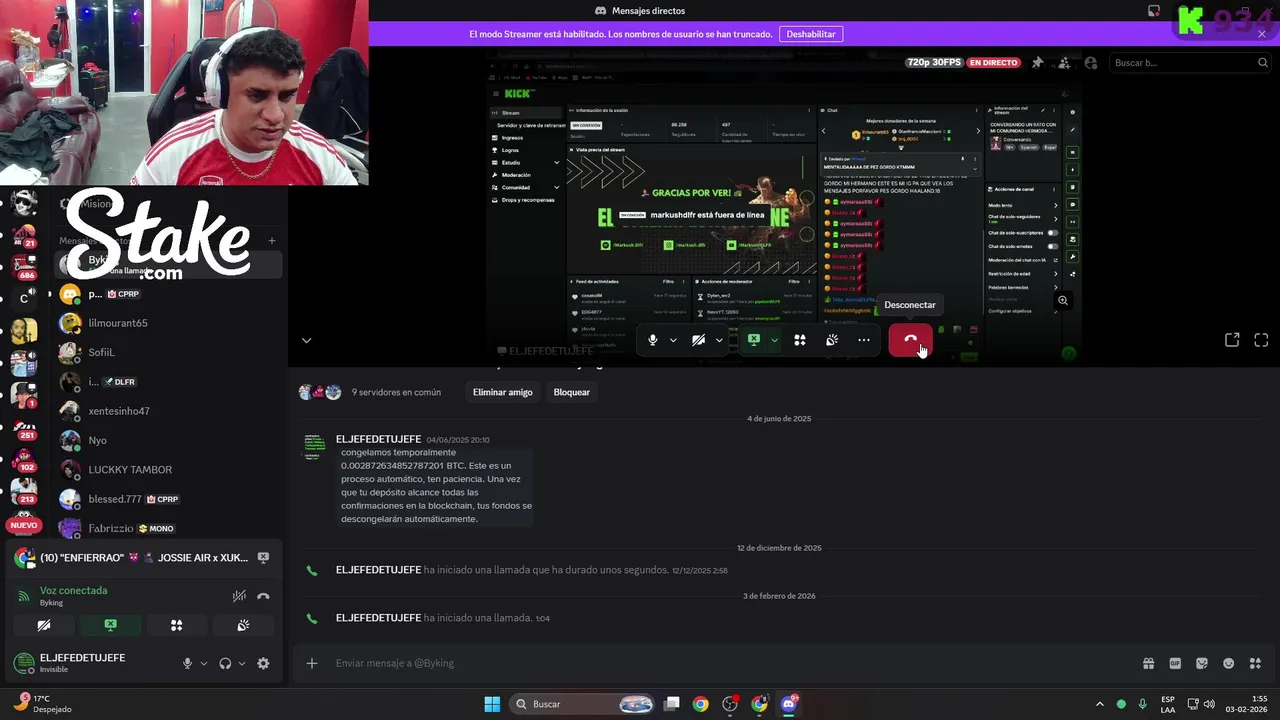Open apps launcher in message box
1280x720 pixels.
[x=1256, y=663]
